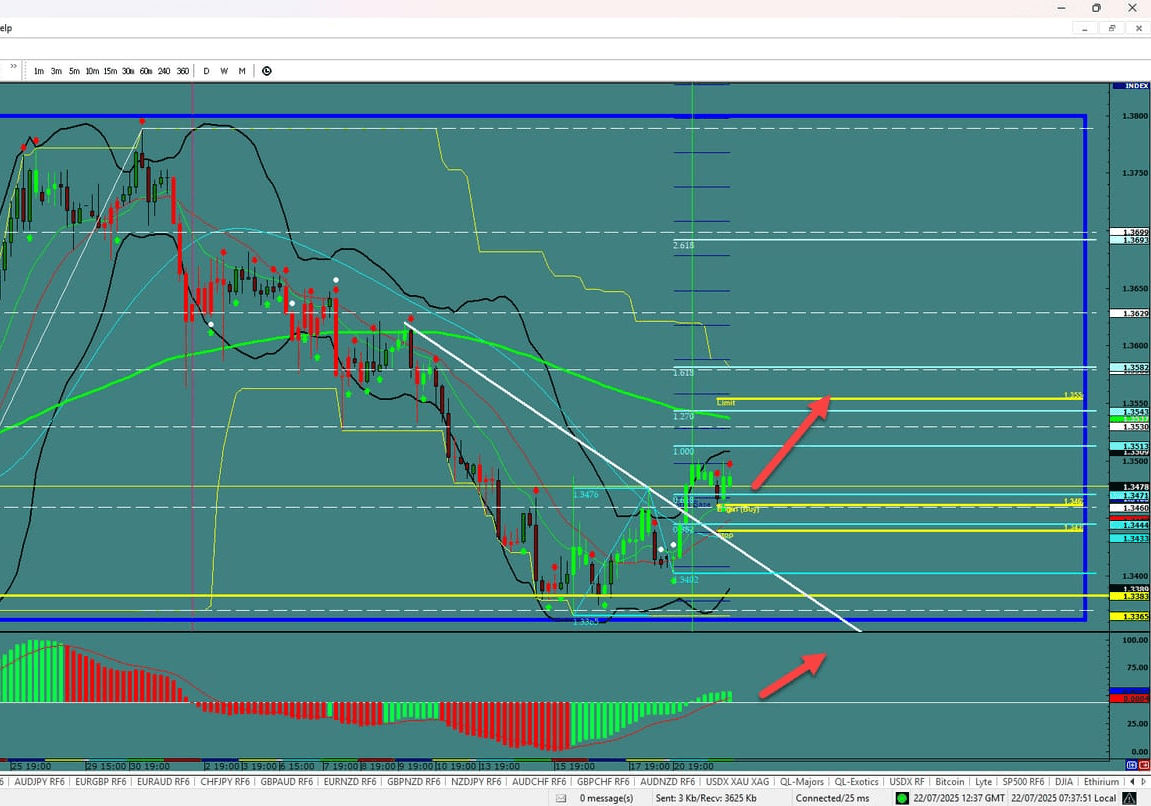Click the W weekly timeframe button
Viewport: 1151px width, 806px height.
pyautogui.click(x=224, y=70)
